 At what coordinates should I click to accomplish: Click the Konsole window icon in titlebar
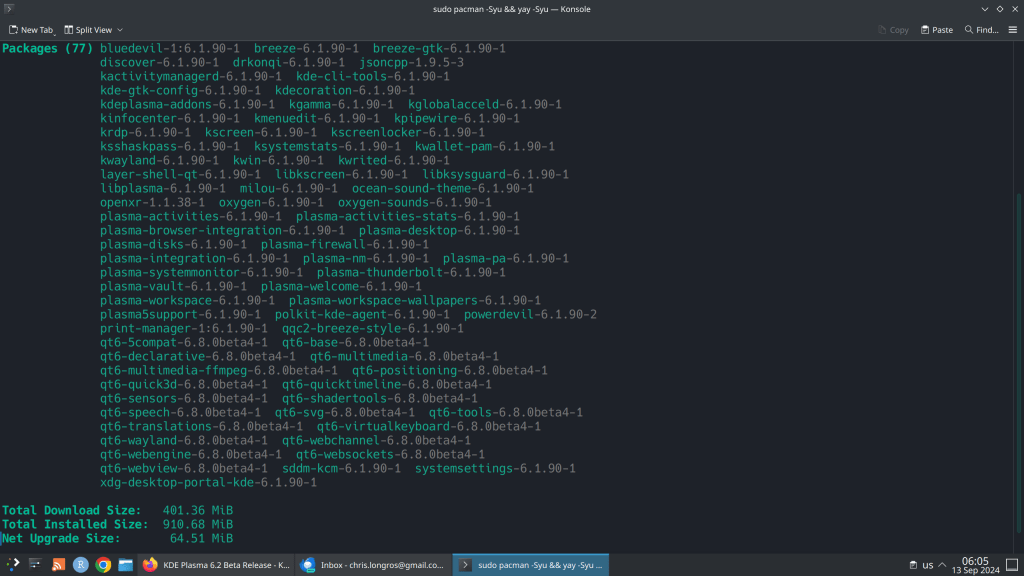9,9
